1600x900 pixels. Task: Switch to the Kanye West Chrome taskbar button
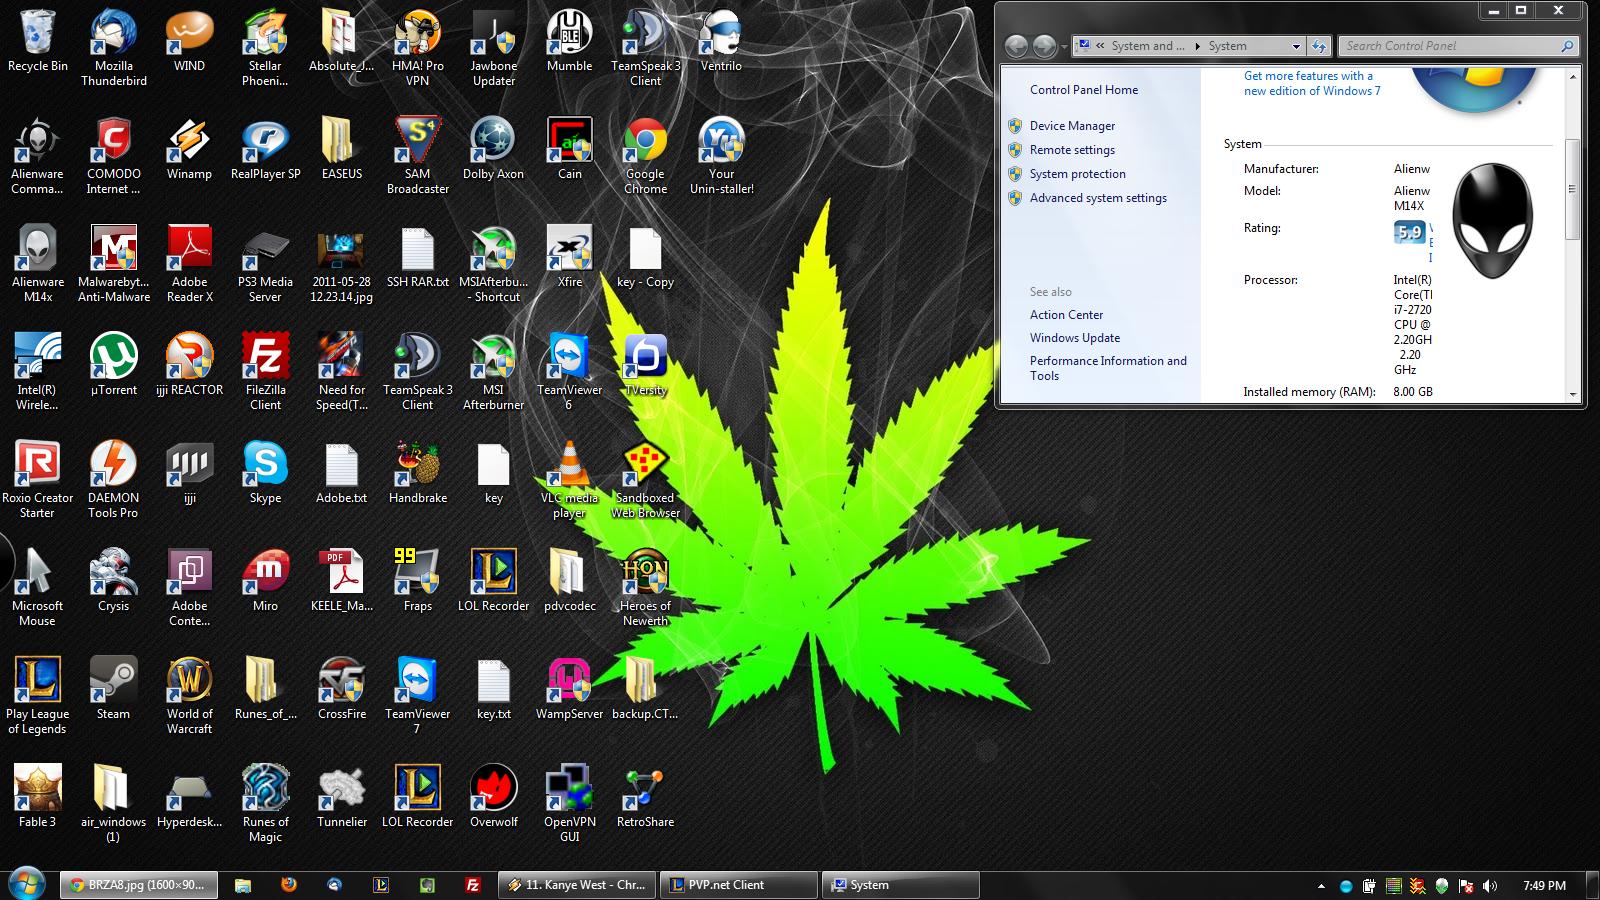[577, 885]
